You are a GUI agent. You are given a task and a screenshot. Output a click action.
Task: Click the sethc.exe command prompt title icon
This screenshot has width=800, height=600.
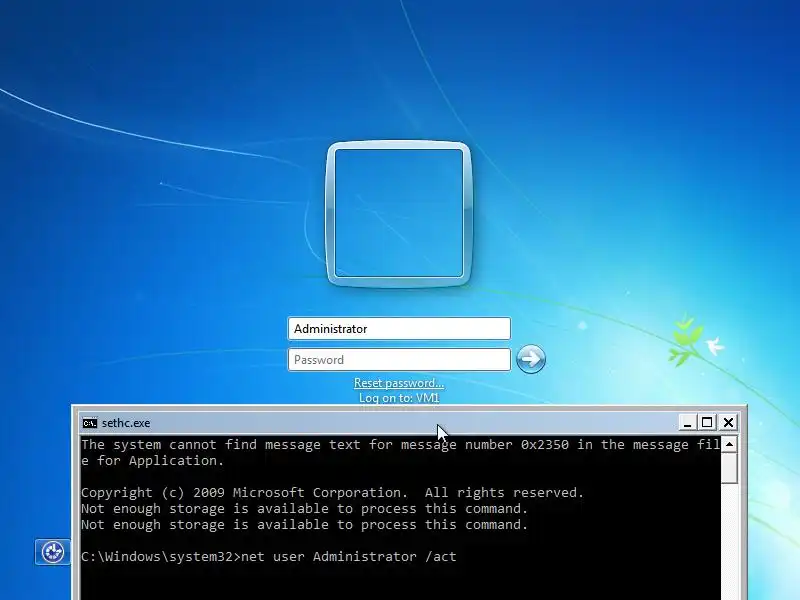pos(89,423)
